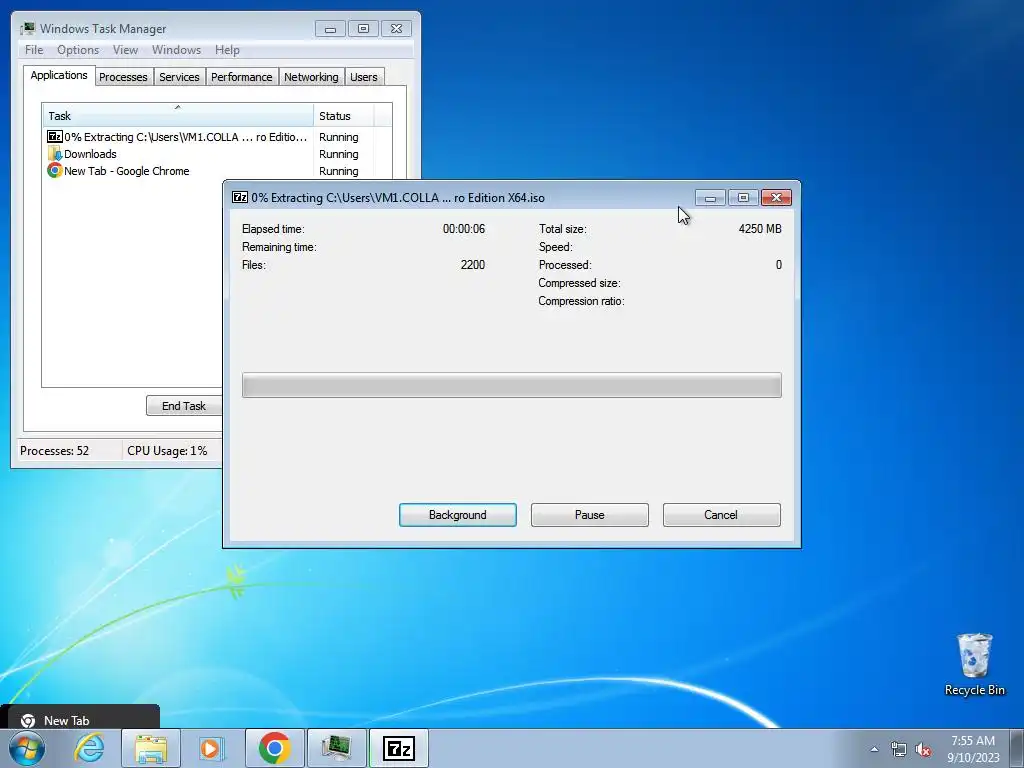1024x768 pixels.
Task: Open Windows Explorer from the taskbar
Action: click(151, 748)
